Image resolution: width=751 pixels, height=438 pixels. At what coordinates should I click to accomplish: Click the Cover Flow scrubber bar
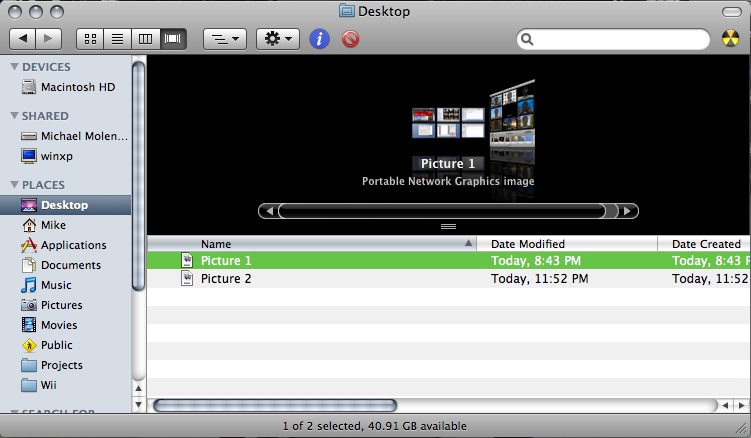[x=441, y=211]
